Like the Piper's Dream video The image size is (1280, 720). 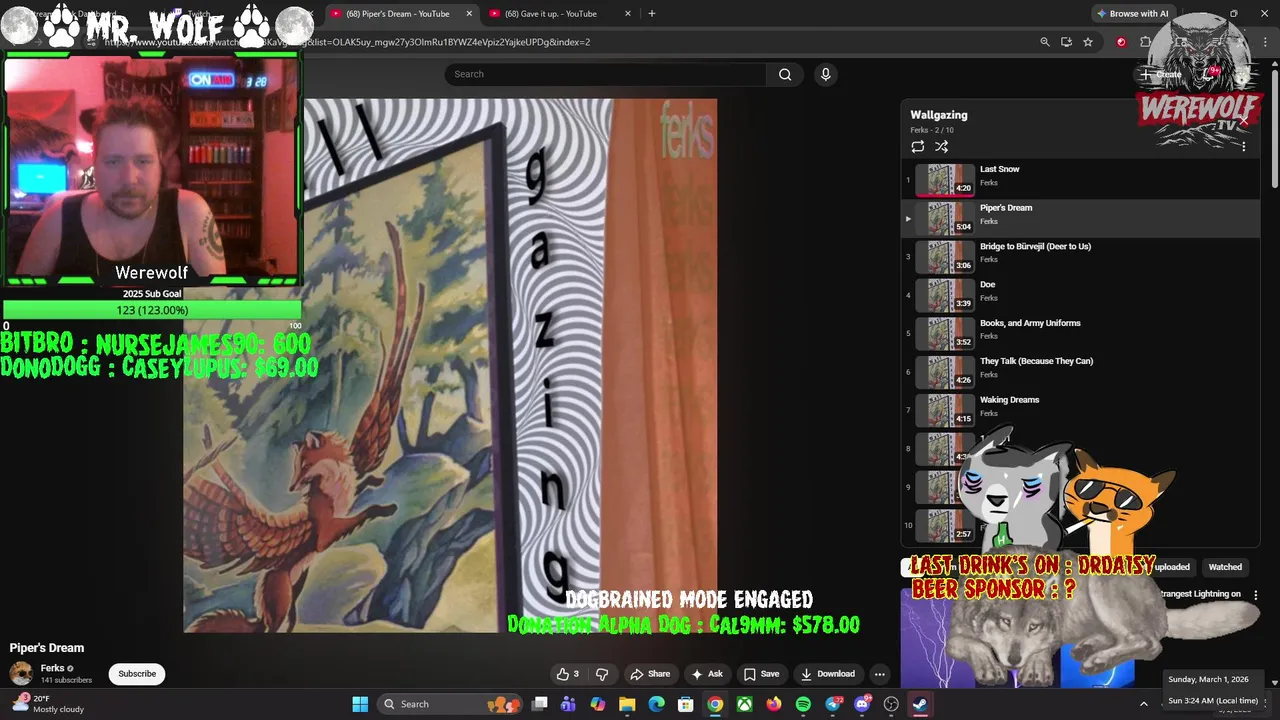tap(568, 674)
